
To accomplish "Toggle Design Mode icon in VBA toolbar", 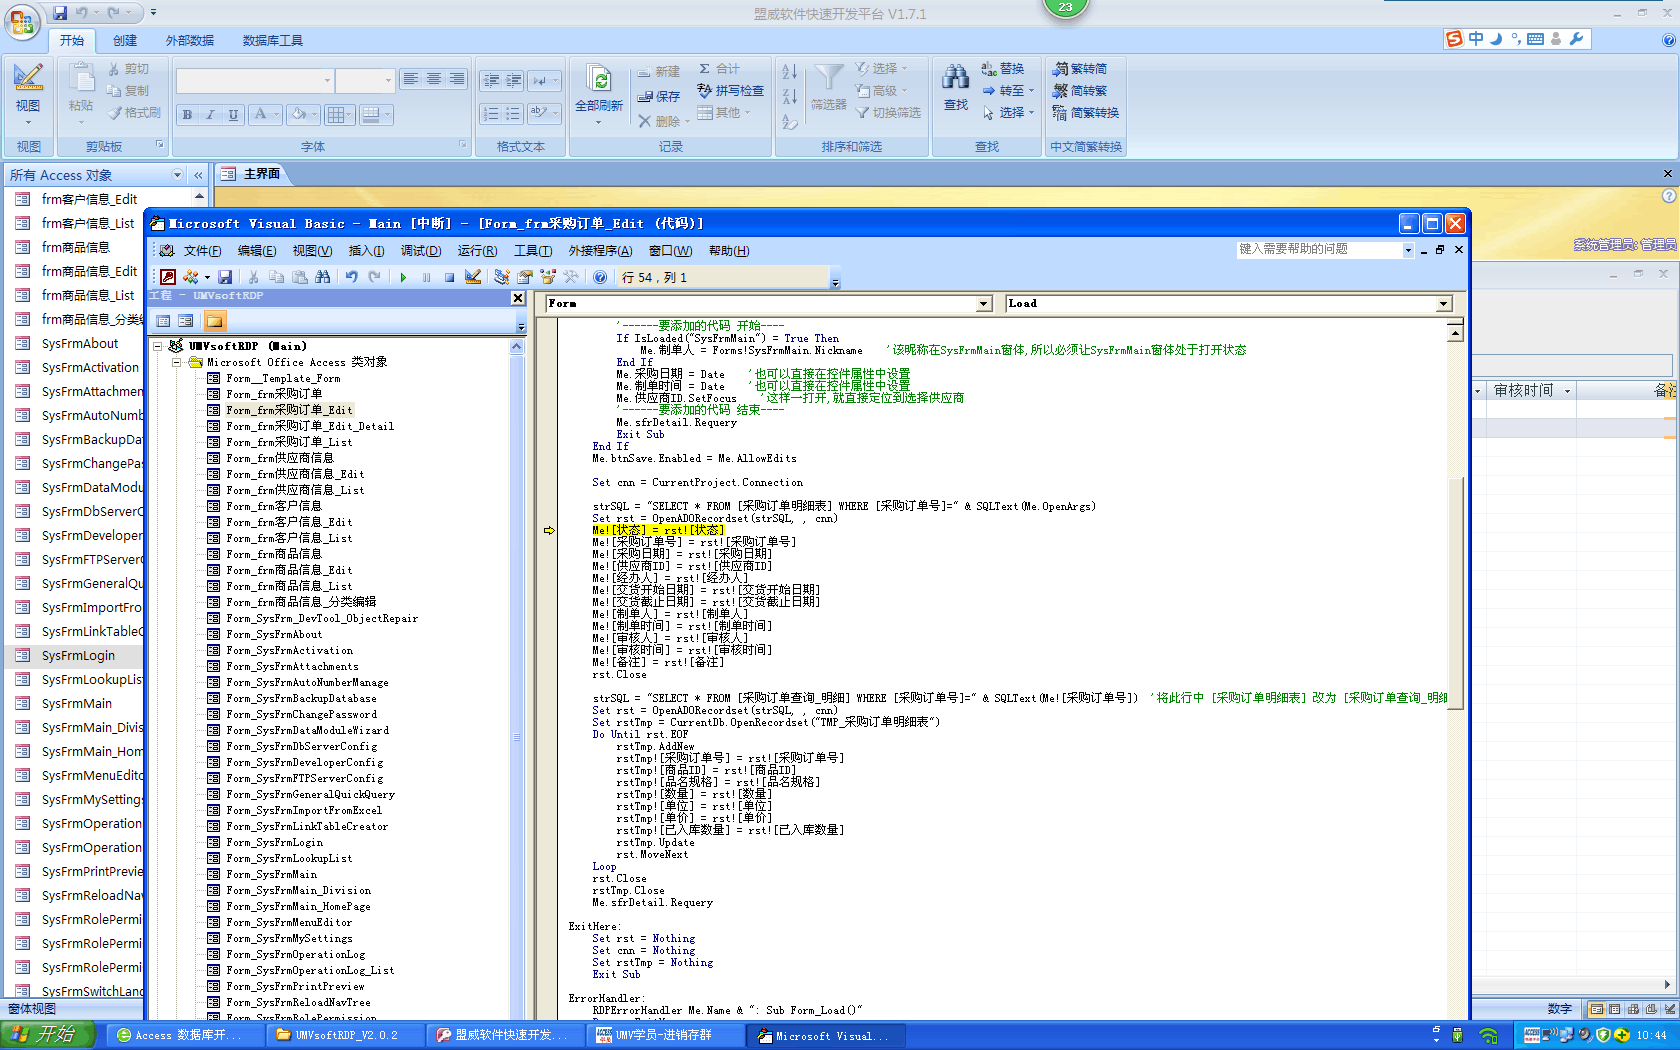I will coord(473,277).
